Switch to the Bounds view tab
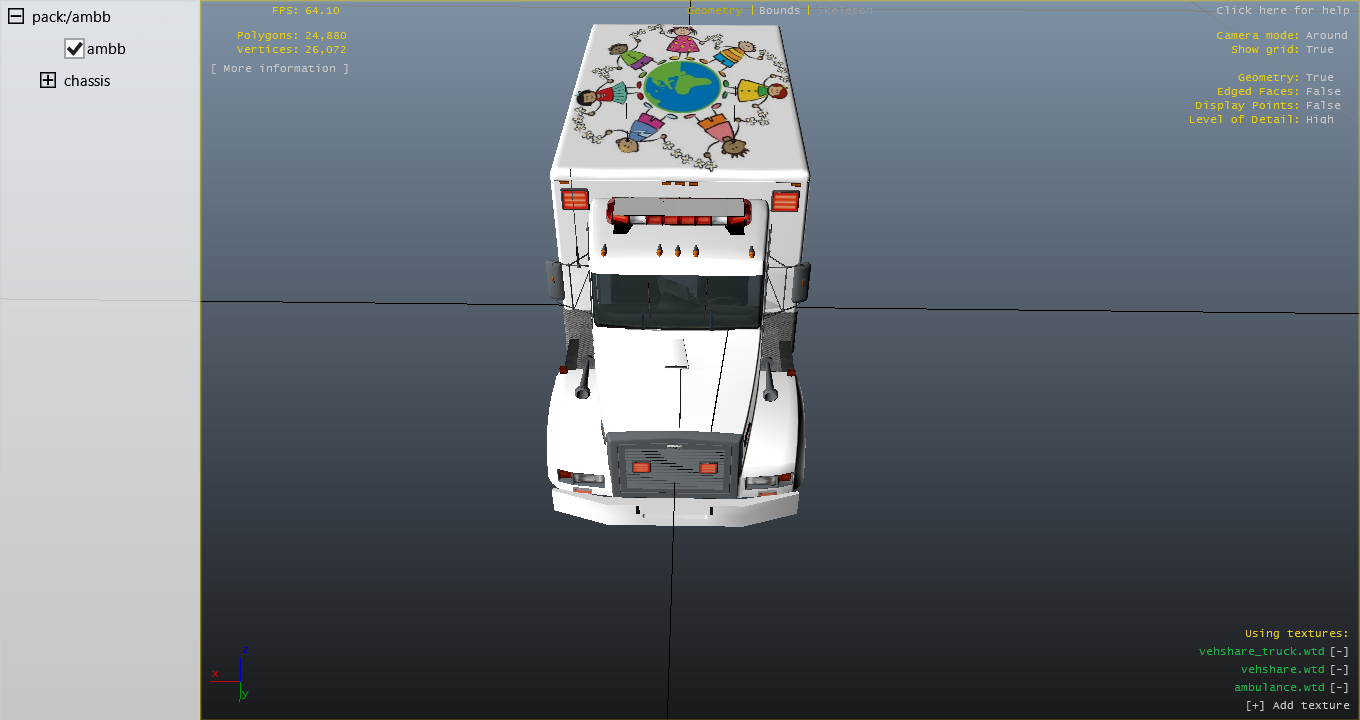Image resolution: width=1360 pixels, height=720 pixels. pos(779,10)
